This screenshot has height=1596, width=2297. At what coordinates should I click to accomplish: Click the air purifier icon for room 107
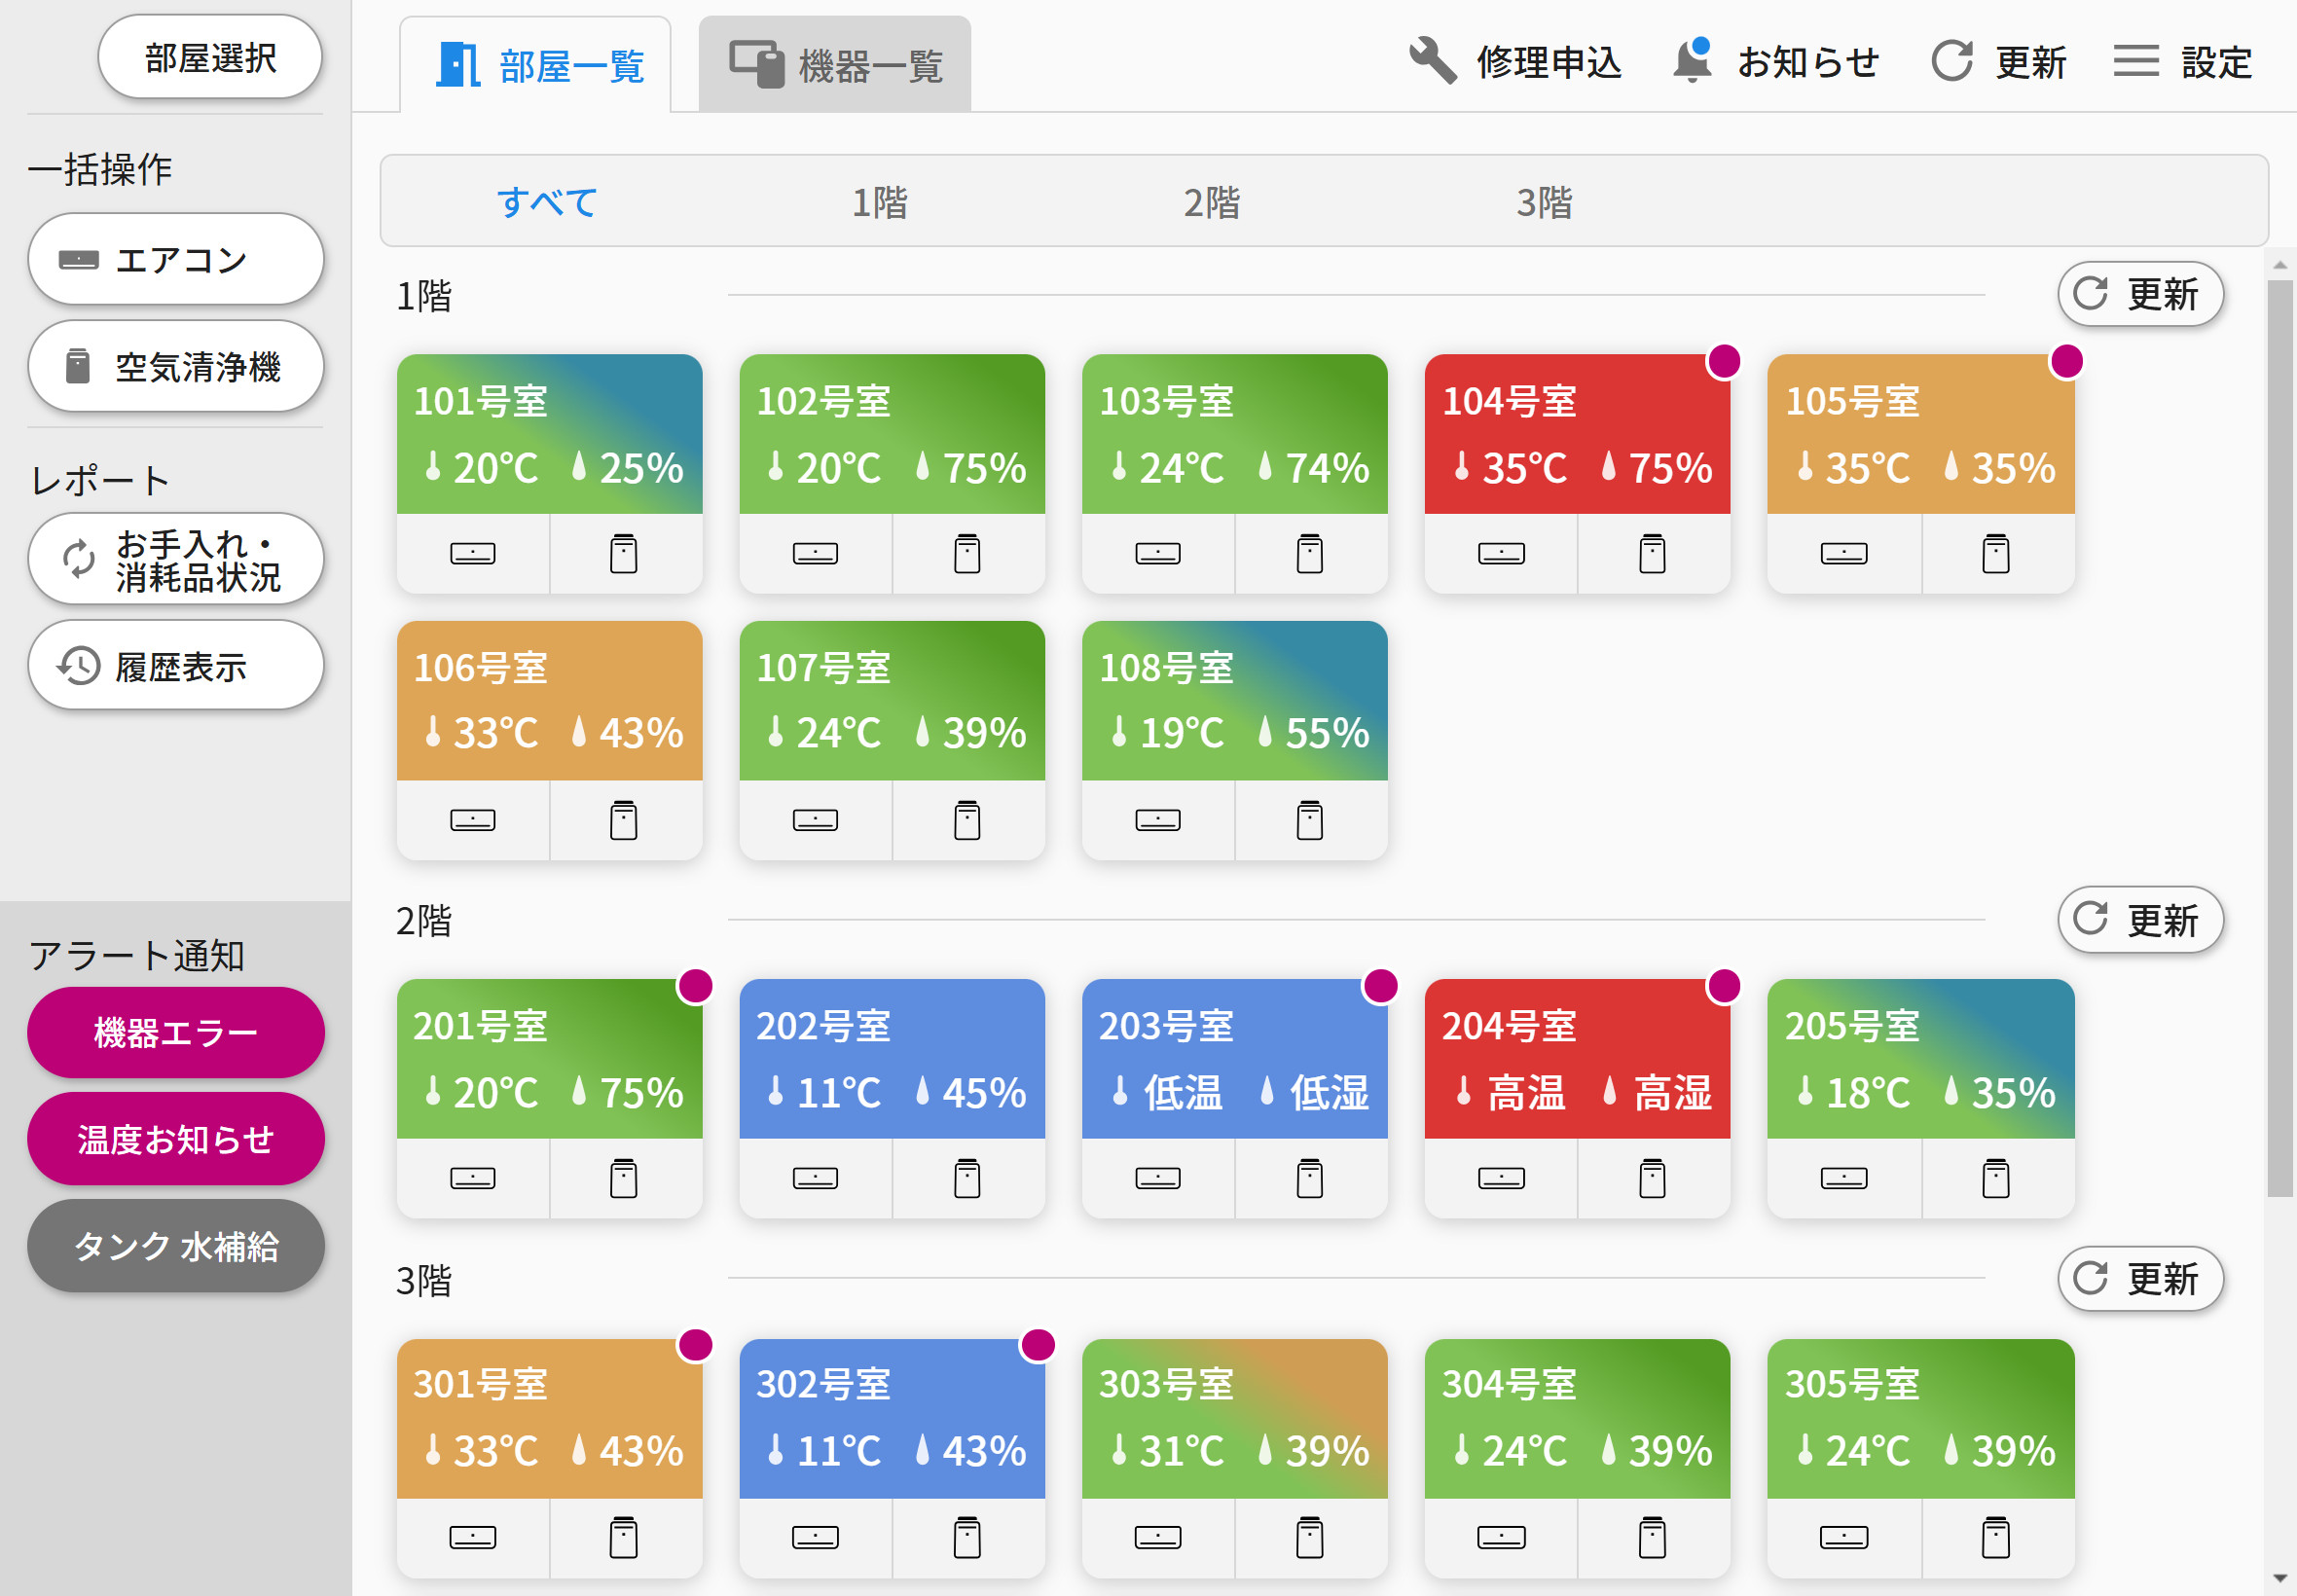pyautogui.click(x=966, y=820)
